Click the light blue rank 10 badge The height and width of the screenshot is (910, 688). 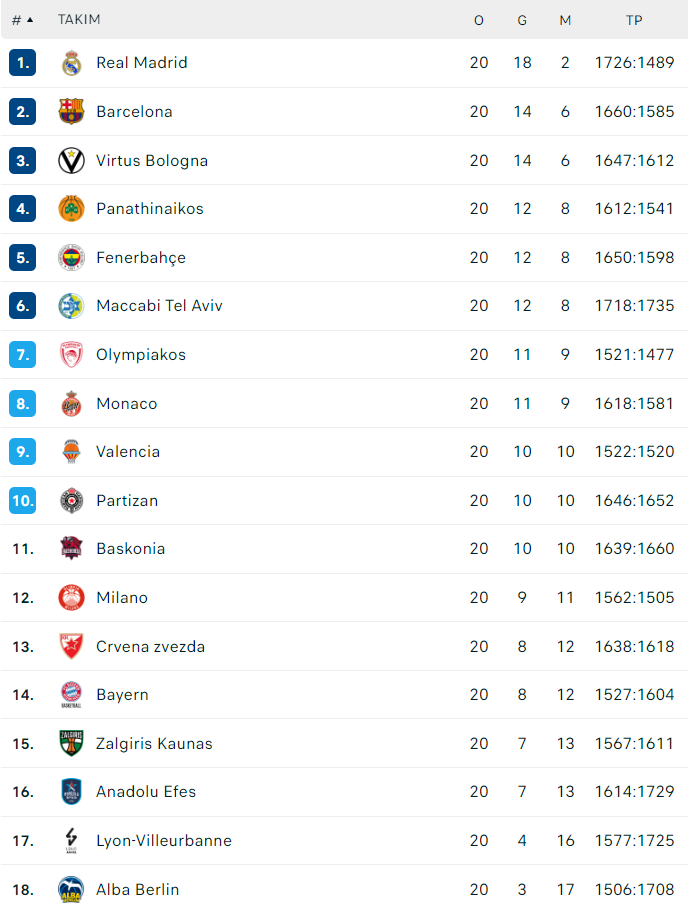pos(23,500)
